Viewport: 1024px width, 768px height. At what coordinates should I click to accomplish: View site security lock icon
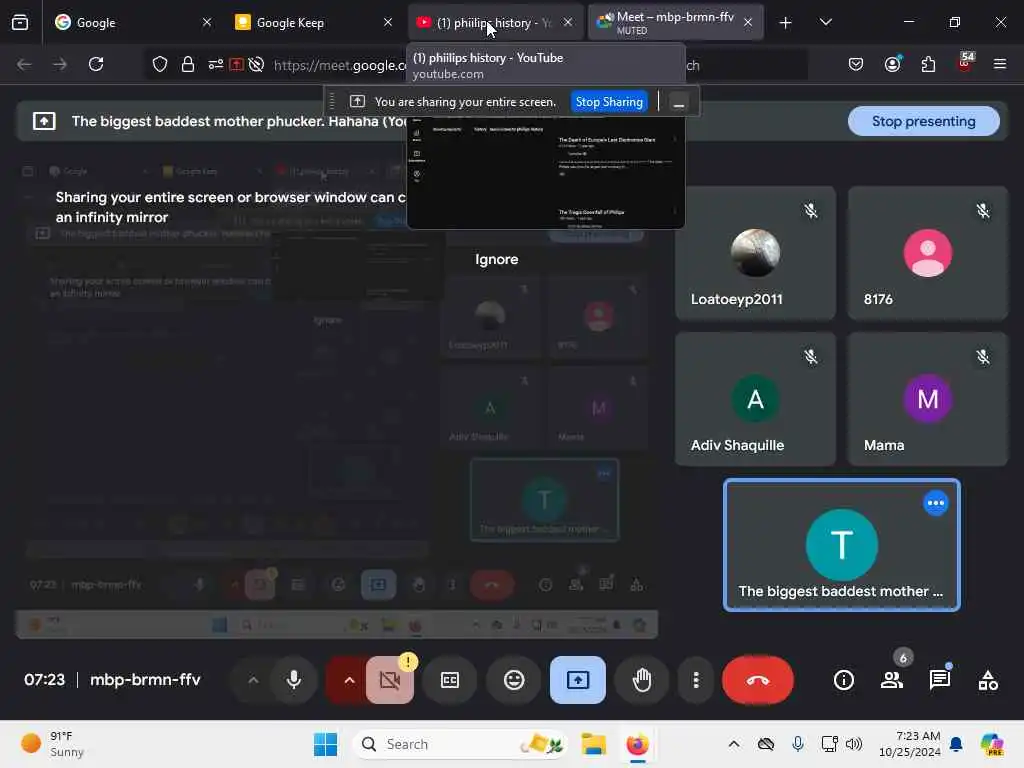click(188, 64)
